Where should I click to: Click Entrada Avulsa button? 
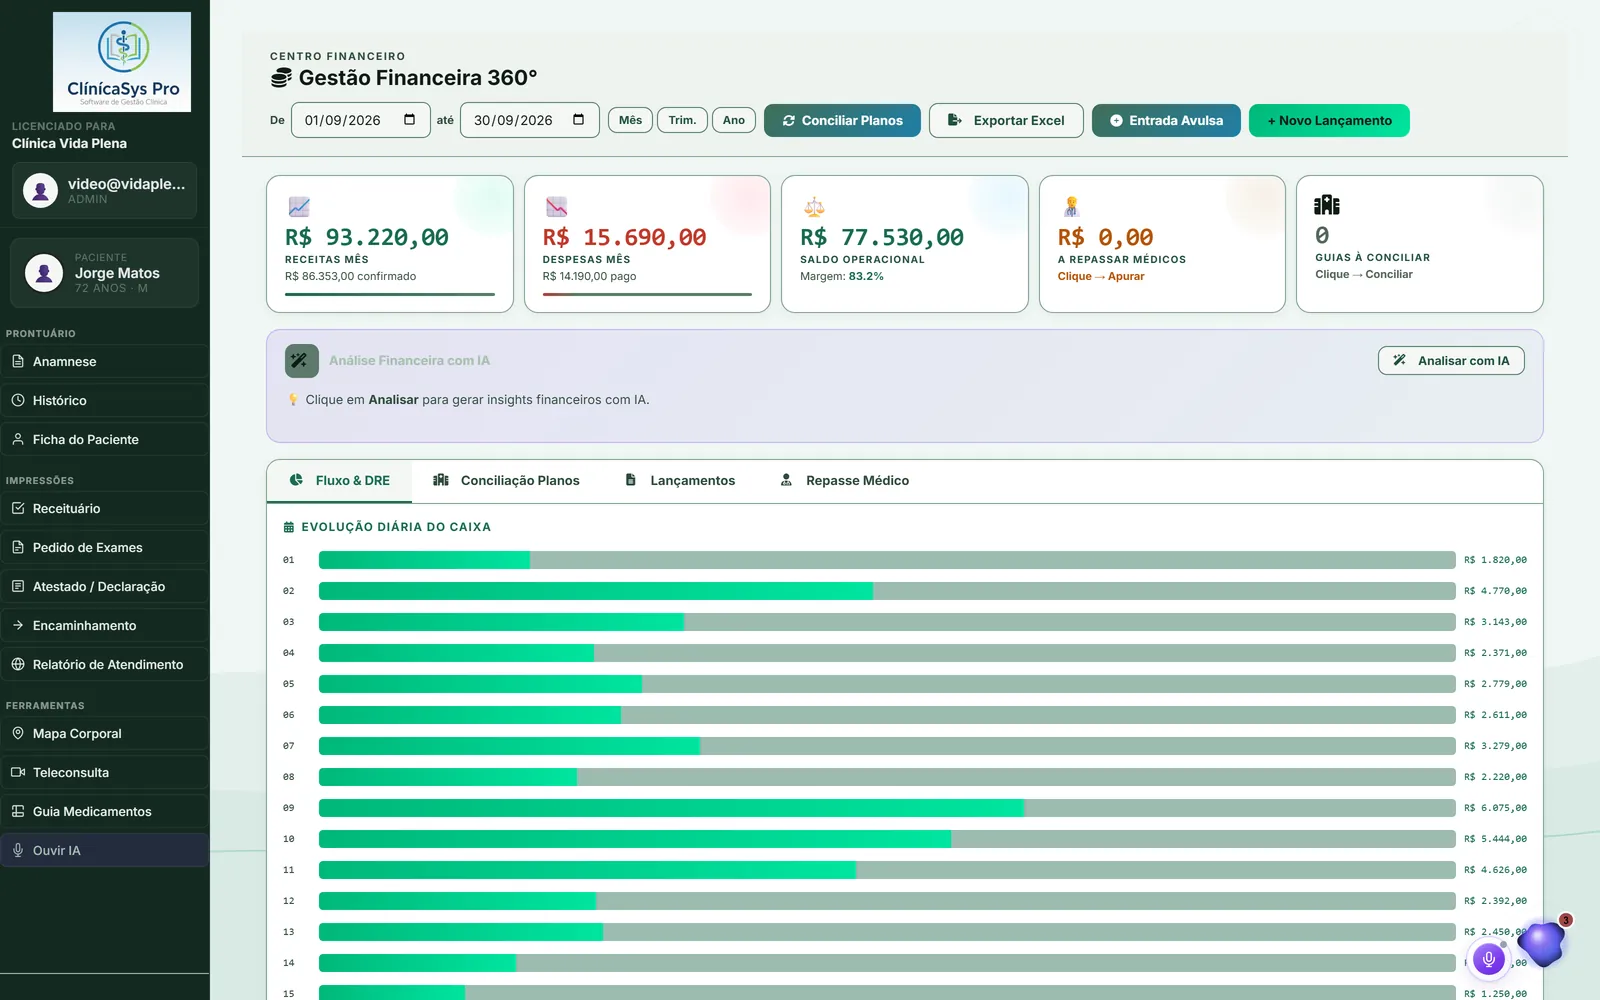click(x=1166, y=120)
